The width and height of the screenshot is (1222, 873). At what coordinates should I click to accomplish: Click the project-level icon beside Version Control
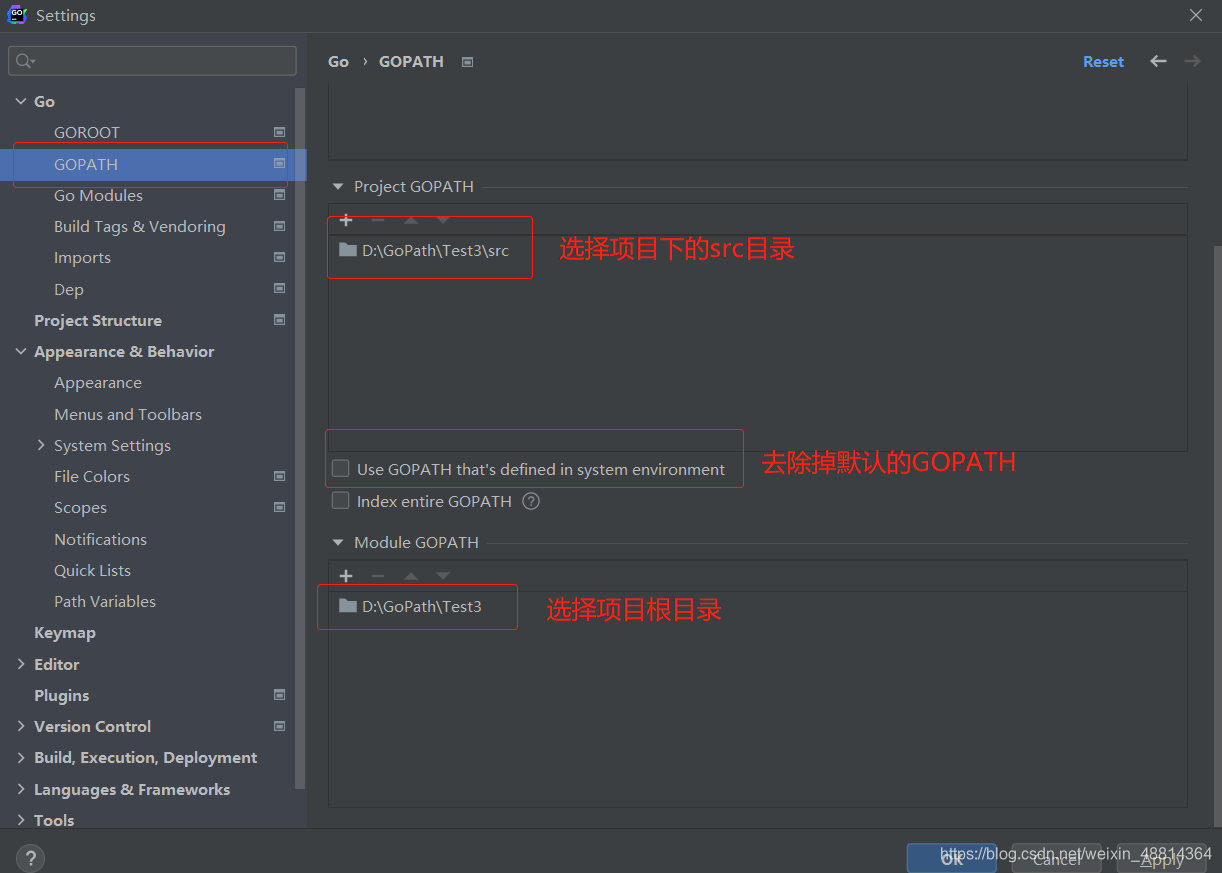pyautogui.click(x=280, y=726)
